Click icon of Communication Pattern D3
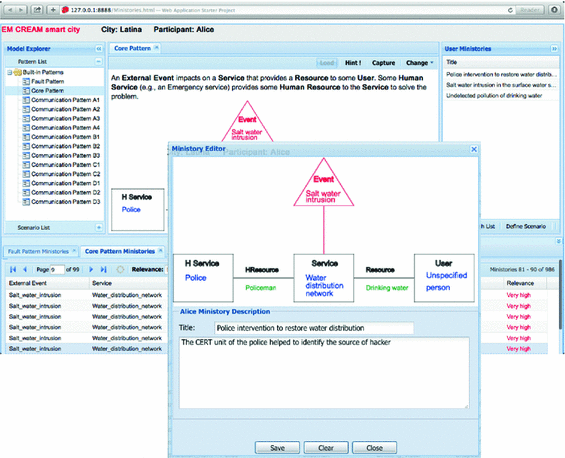This screenshot has width=565, height=458. 26,202
